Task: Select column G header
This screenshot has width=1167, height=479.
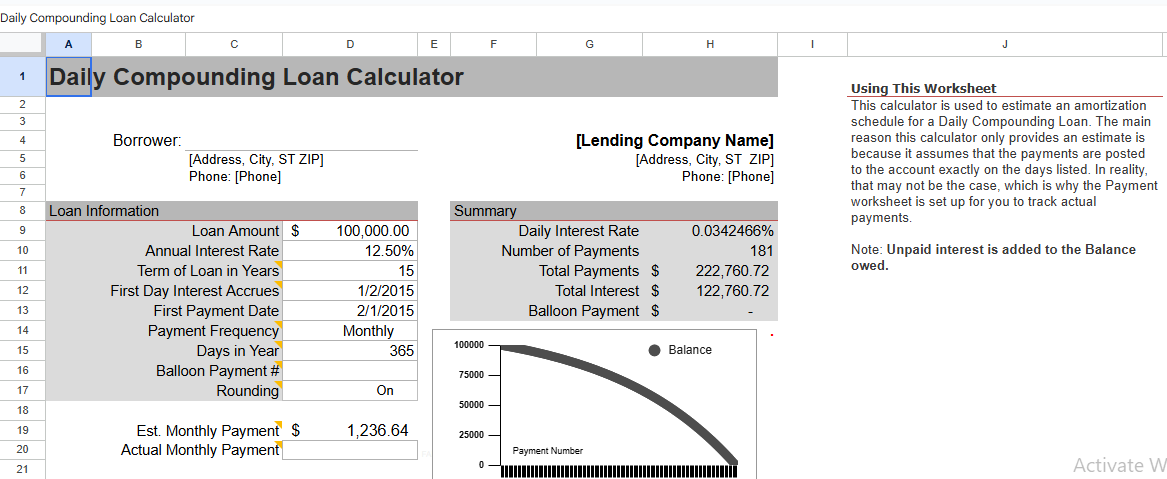Action: click(x=589, y=45)
